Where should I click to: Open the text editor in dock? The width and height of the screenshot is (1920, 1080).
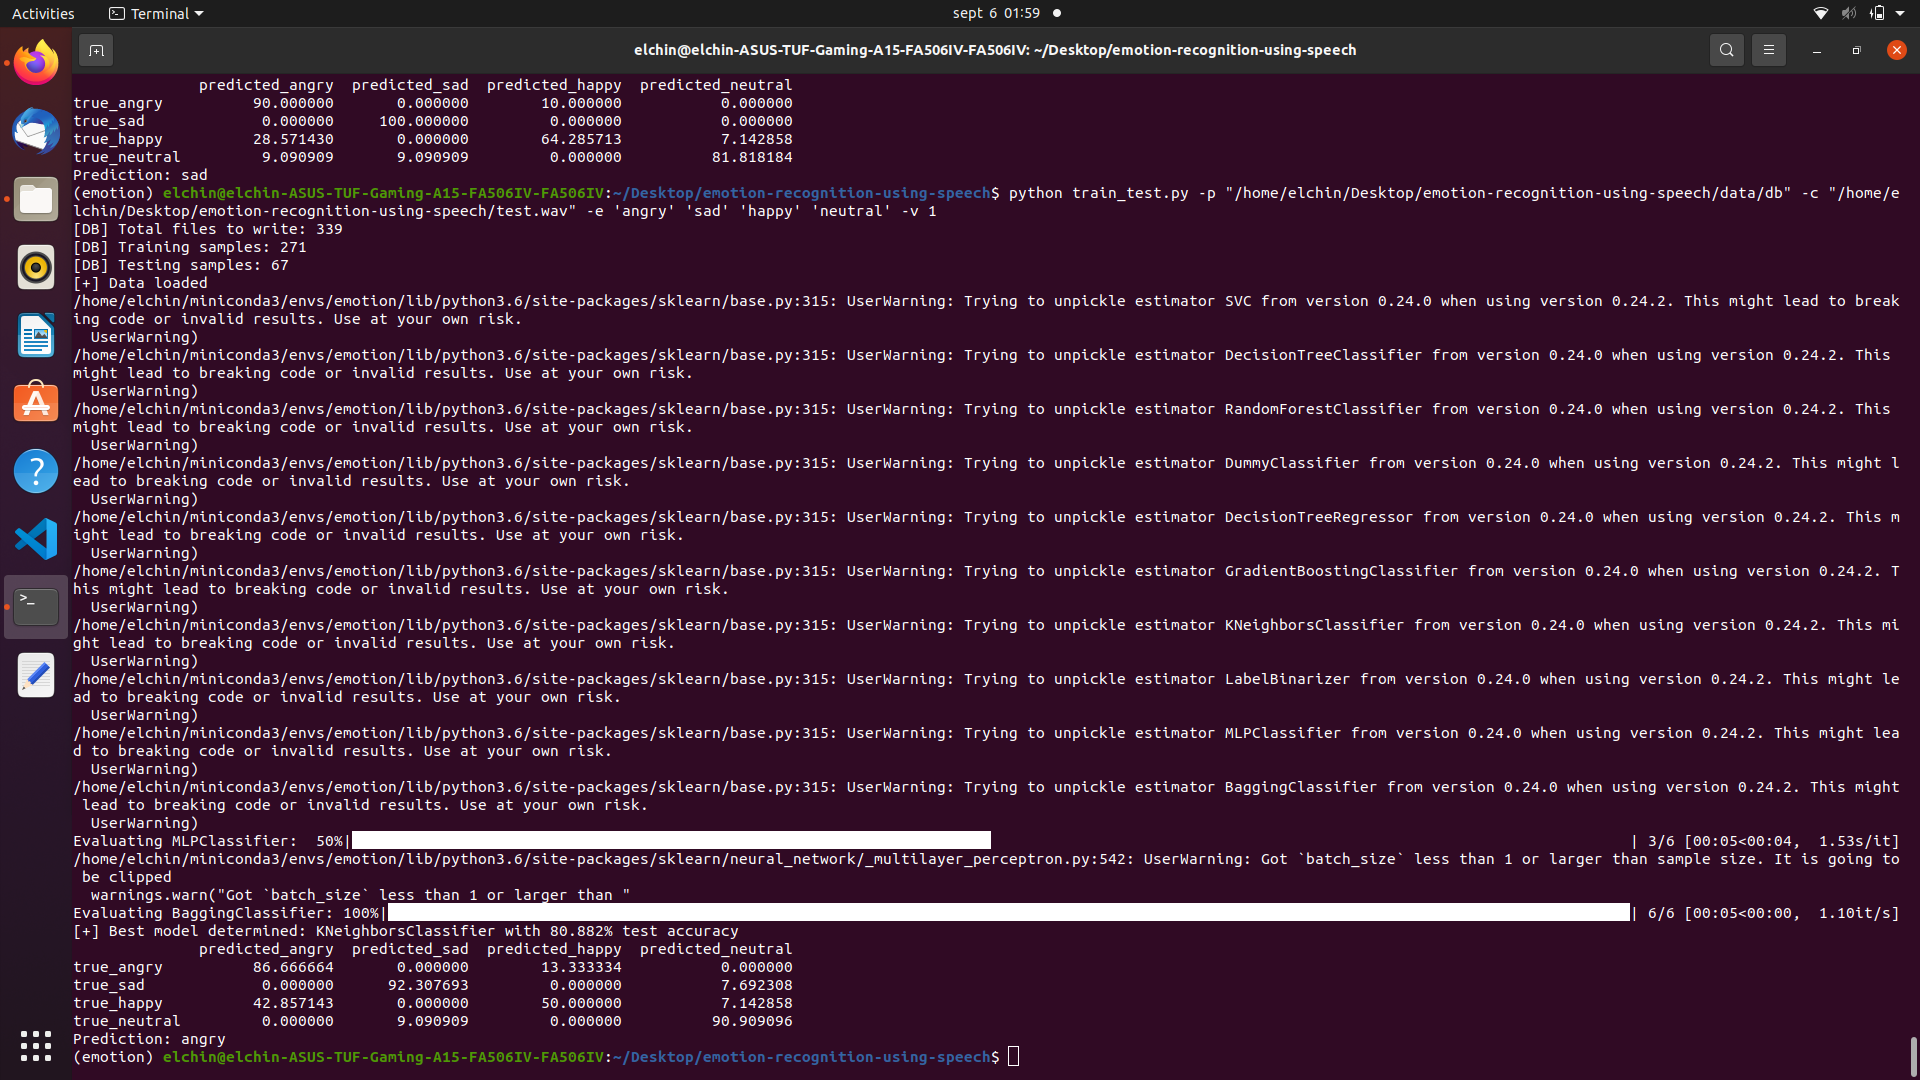36,675
